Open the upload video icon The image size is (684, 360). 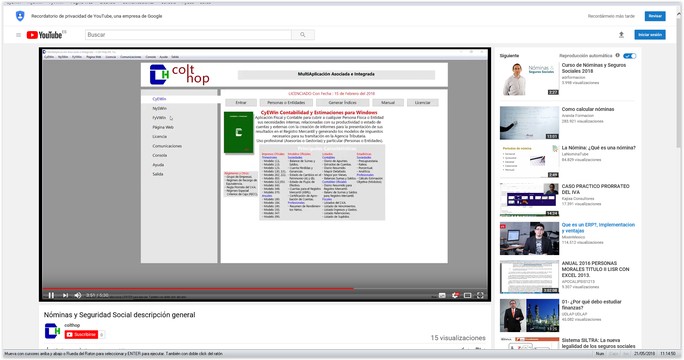[x=621, y=35]
